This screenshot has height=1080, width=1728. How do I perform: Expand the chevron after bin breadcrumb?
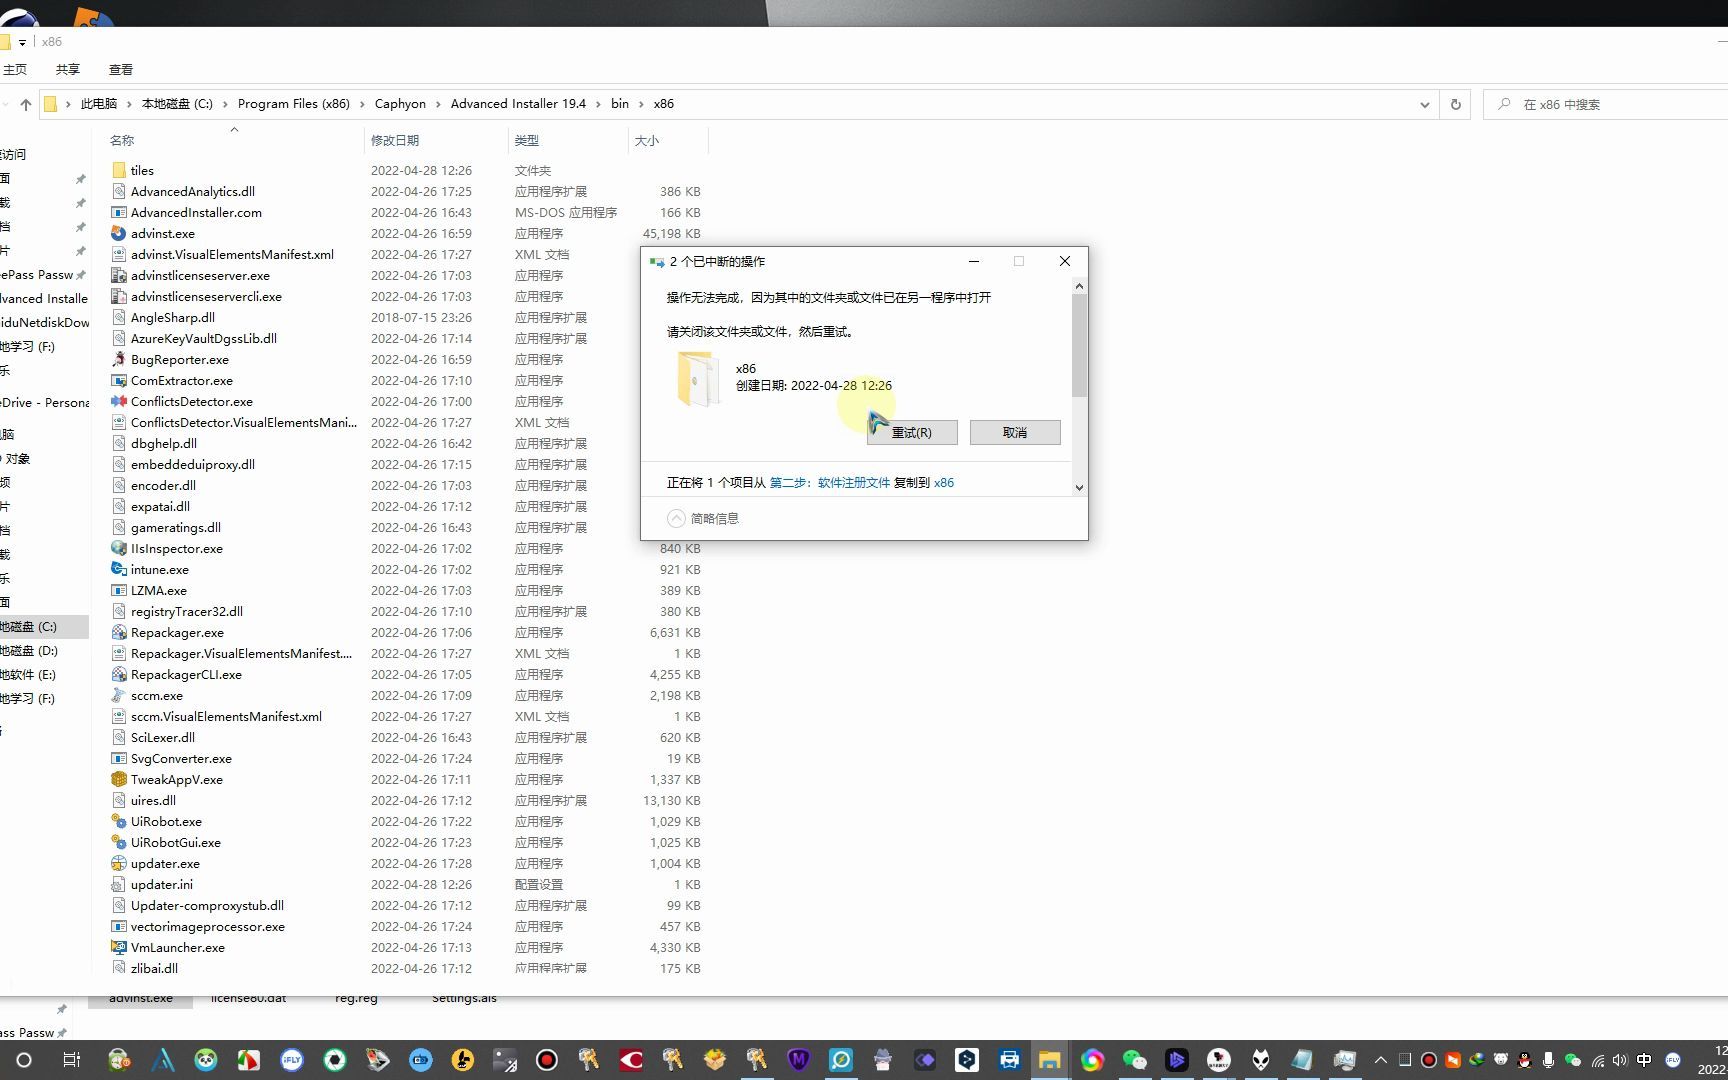click(x=641, y=104)
